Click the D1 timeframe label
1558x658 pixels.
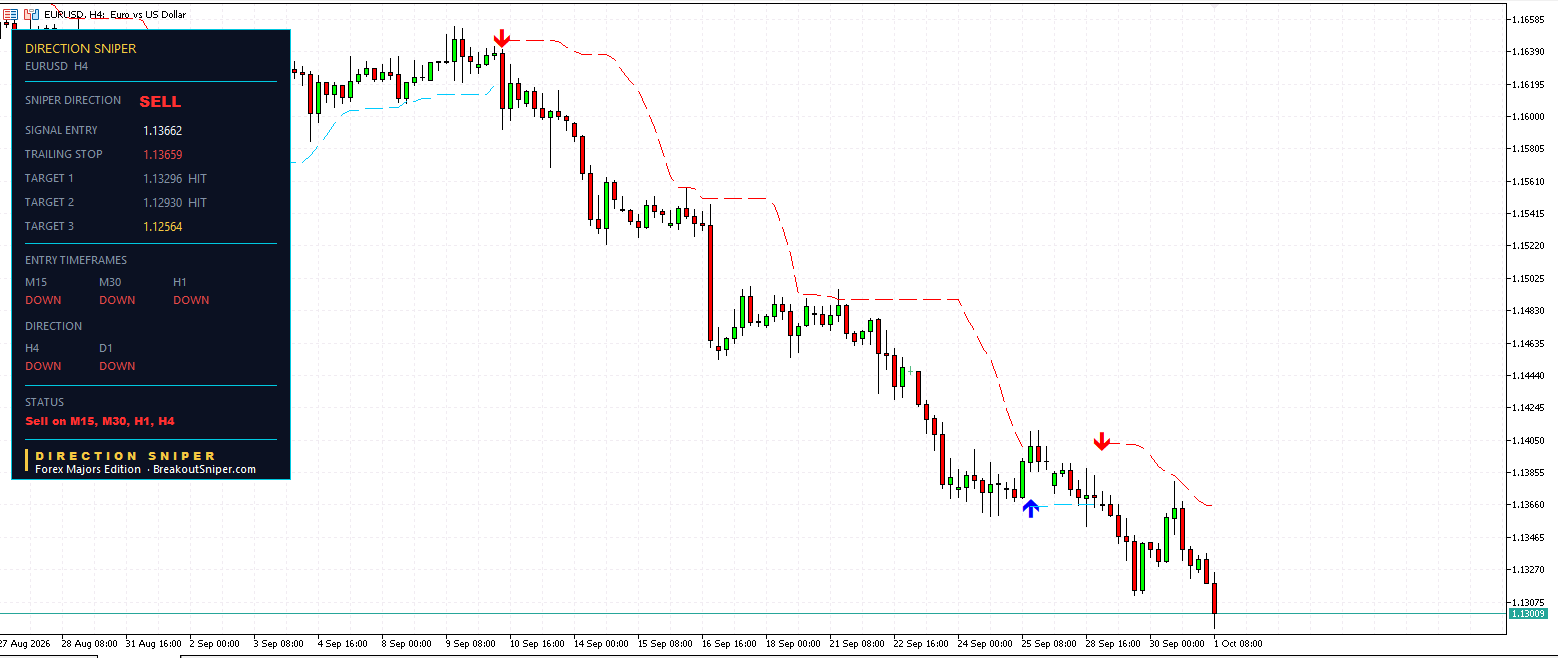106,348
